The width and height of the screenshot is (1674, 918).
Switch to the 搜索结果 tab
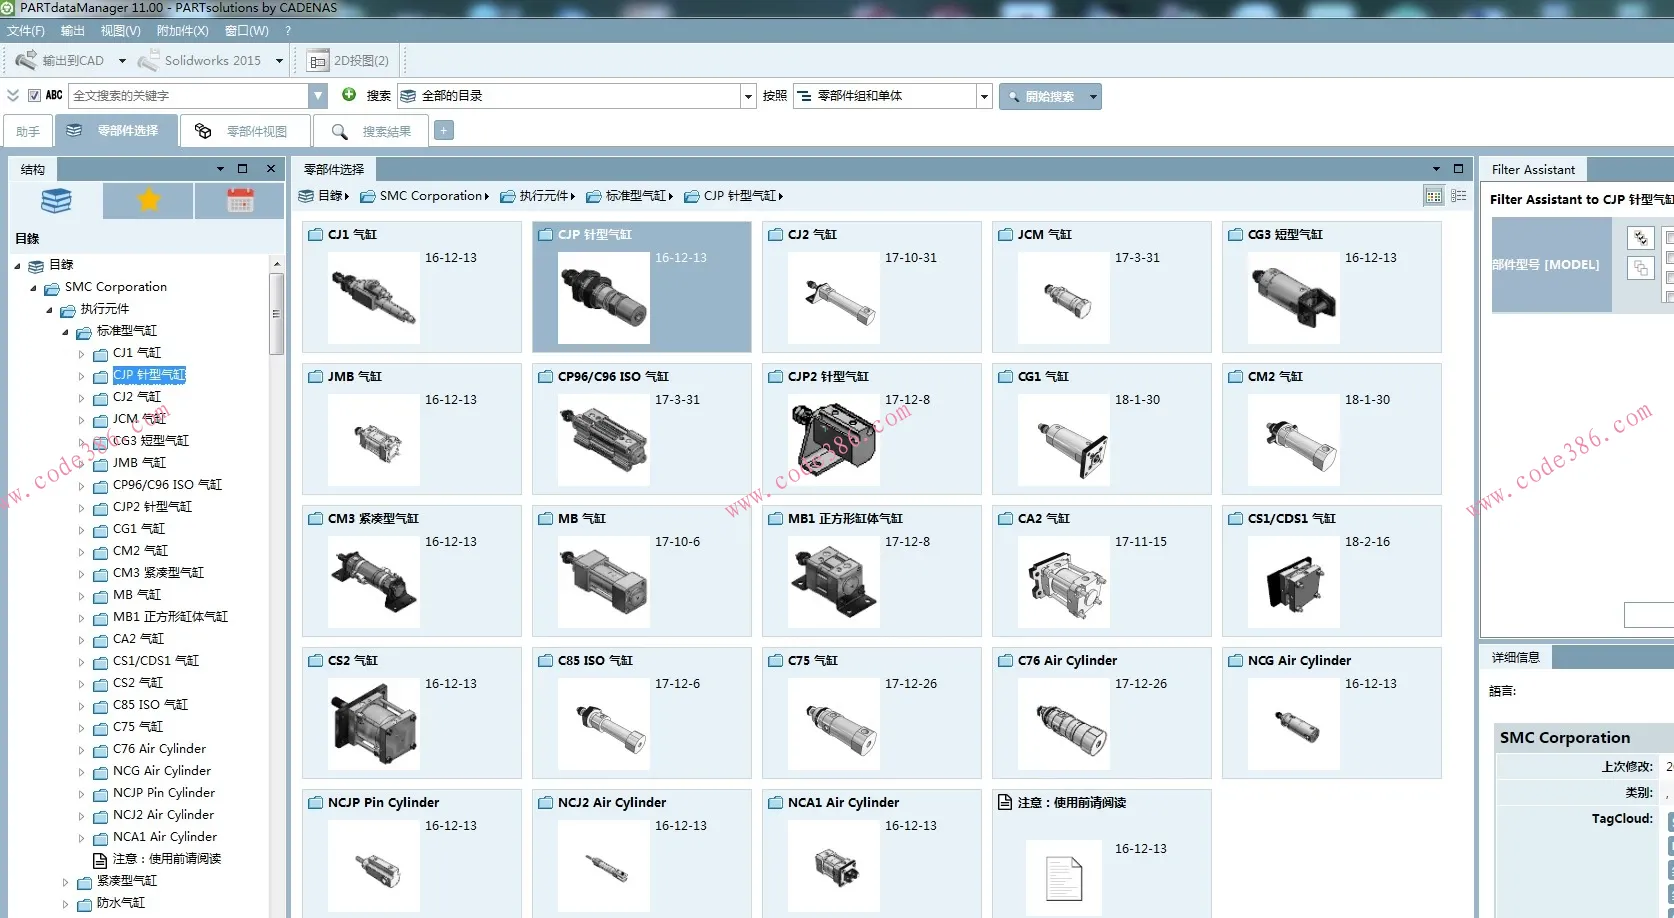click(x=371, y=131)
